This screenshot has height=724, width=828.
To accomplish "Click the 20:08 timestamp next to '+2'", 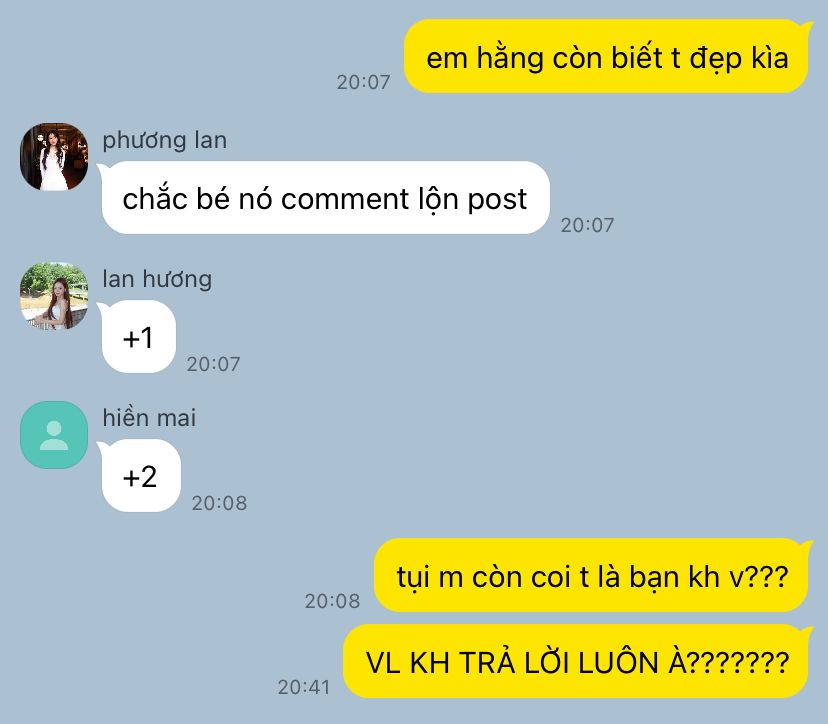I will coord(219,503).
